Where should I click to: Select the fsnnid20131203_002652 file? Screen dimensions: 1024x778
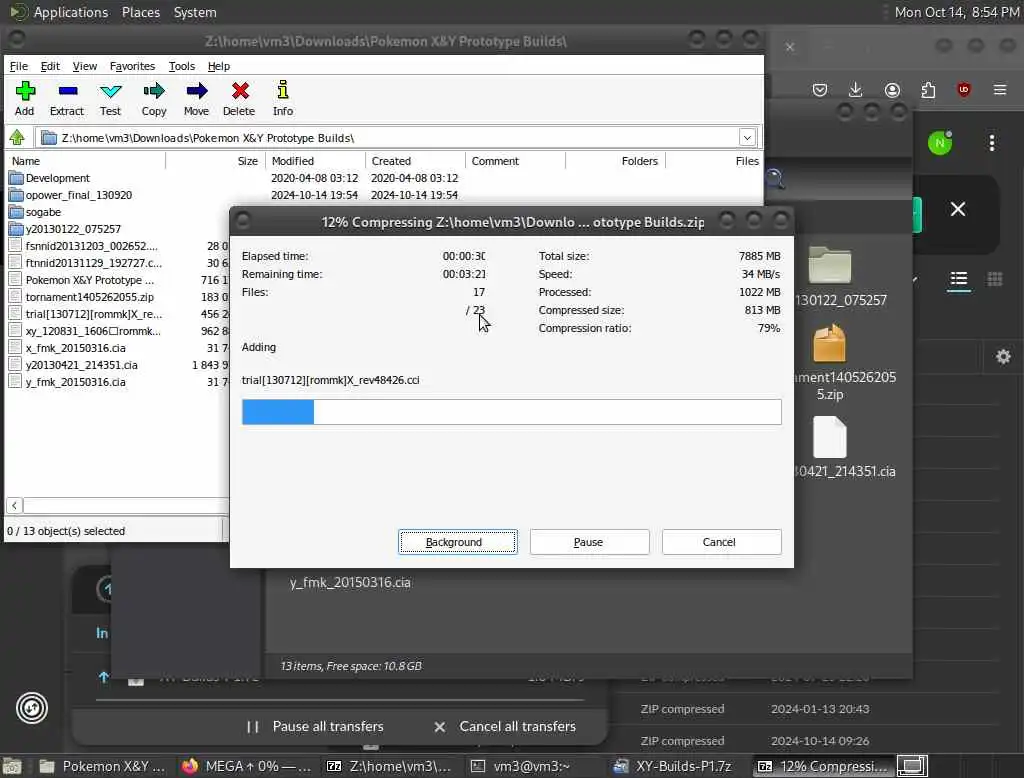[91, 246]
